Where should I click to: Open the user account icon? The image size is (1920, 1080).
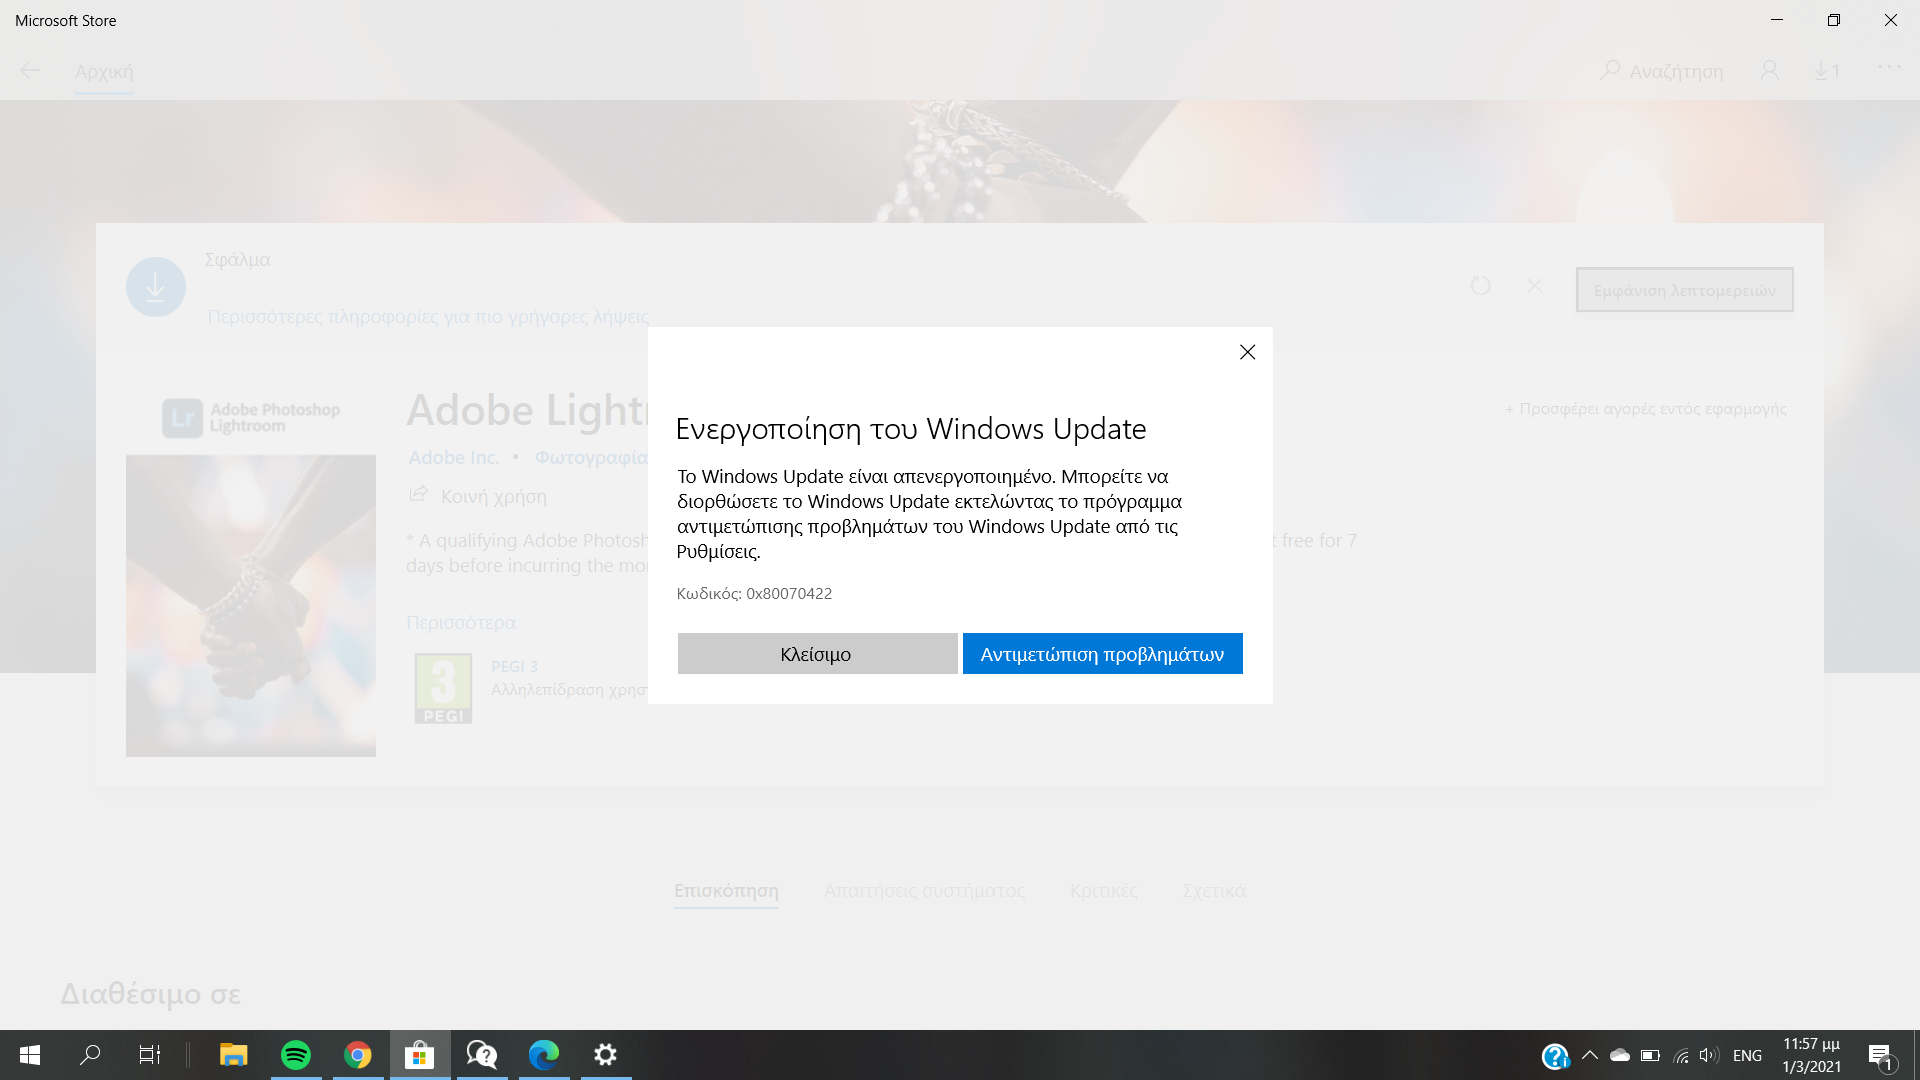pyautogui.click(x=1769, y=71)
